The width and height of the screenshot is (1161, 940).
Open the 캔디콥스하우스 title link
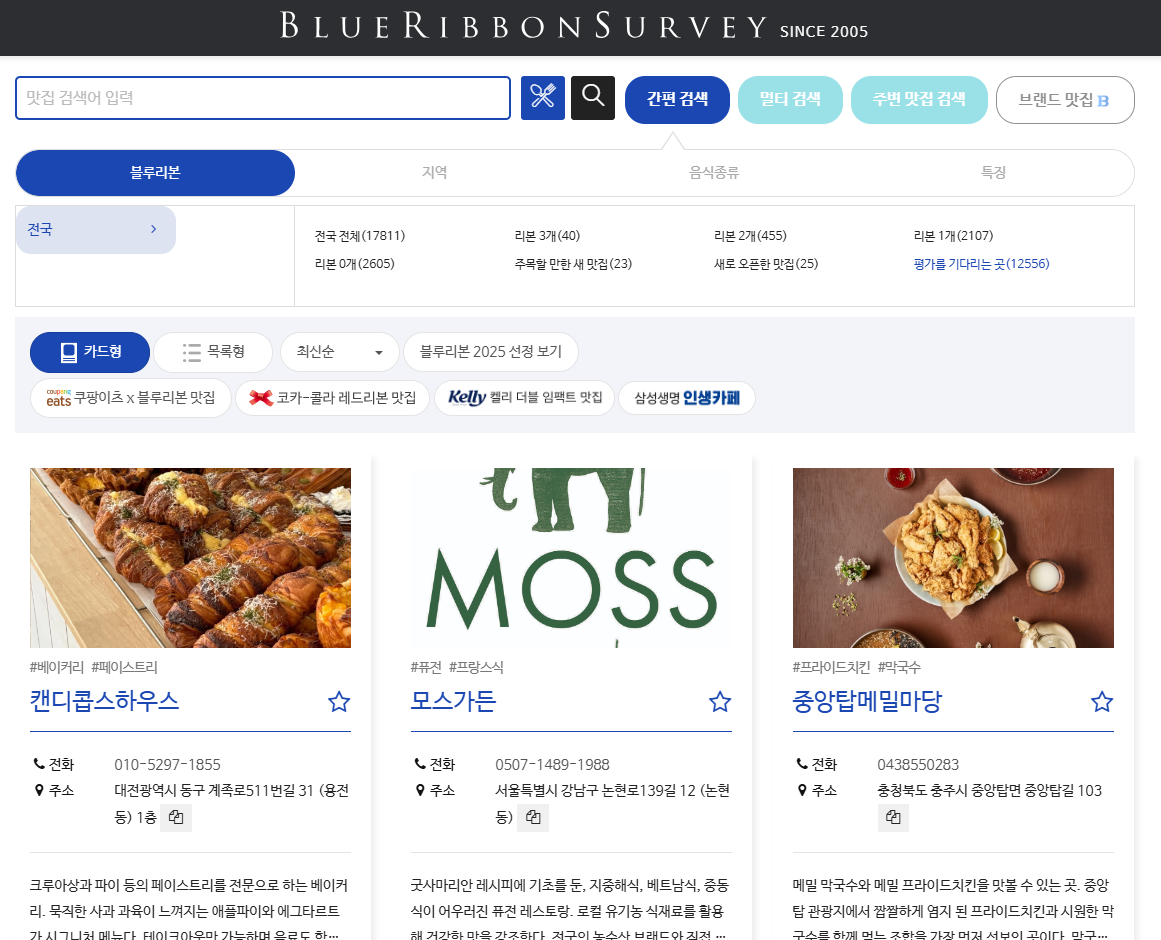coord(104,701)
